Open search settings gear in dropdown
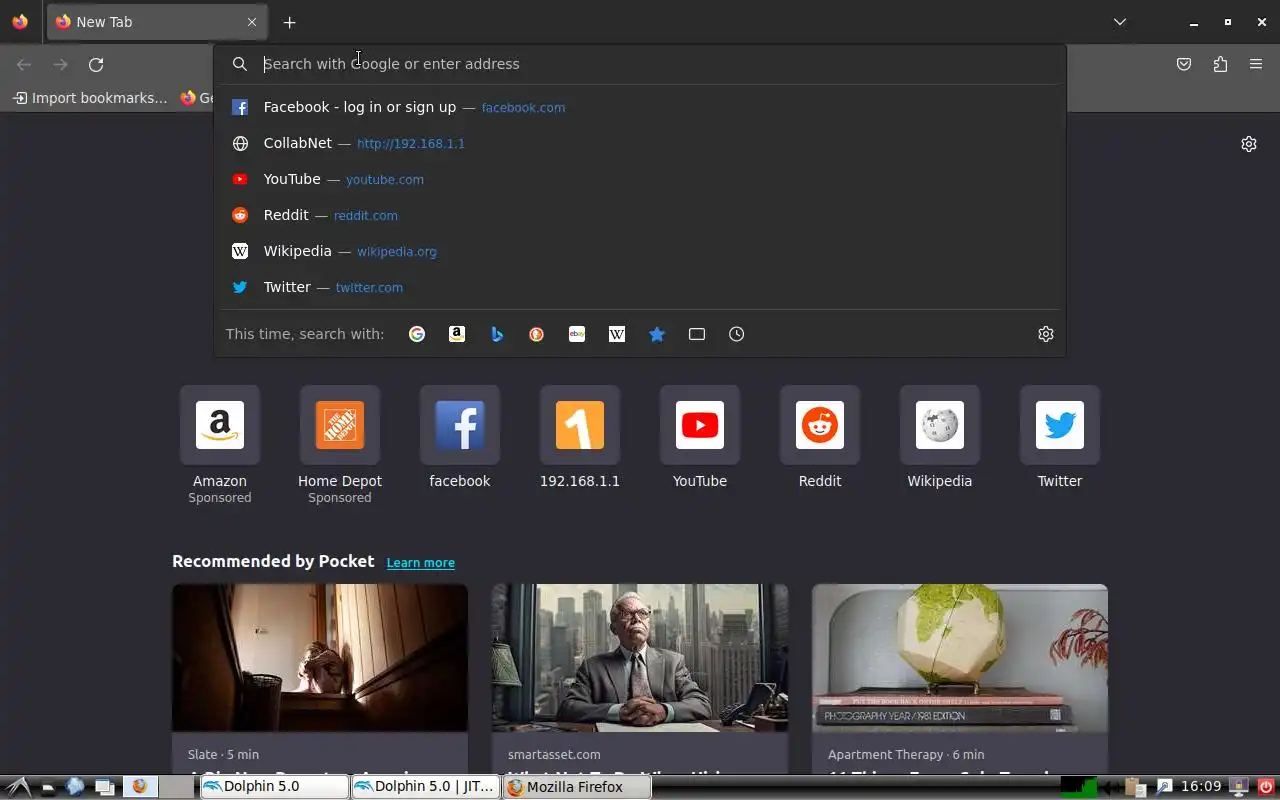 [x=1046, y=334]
